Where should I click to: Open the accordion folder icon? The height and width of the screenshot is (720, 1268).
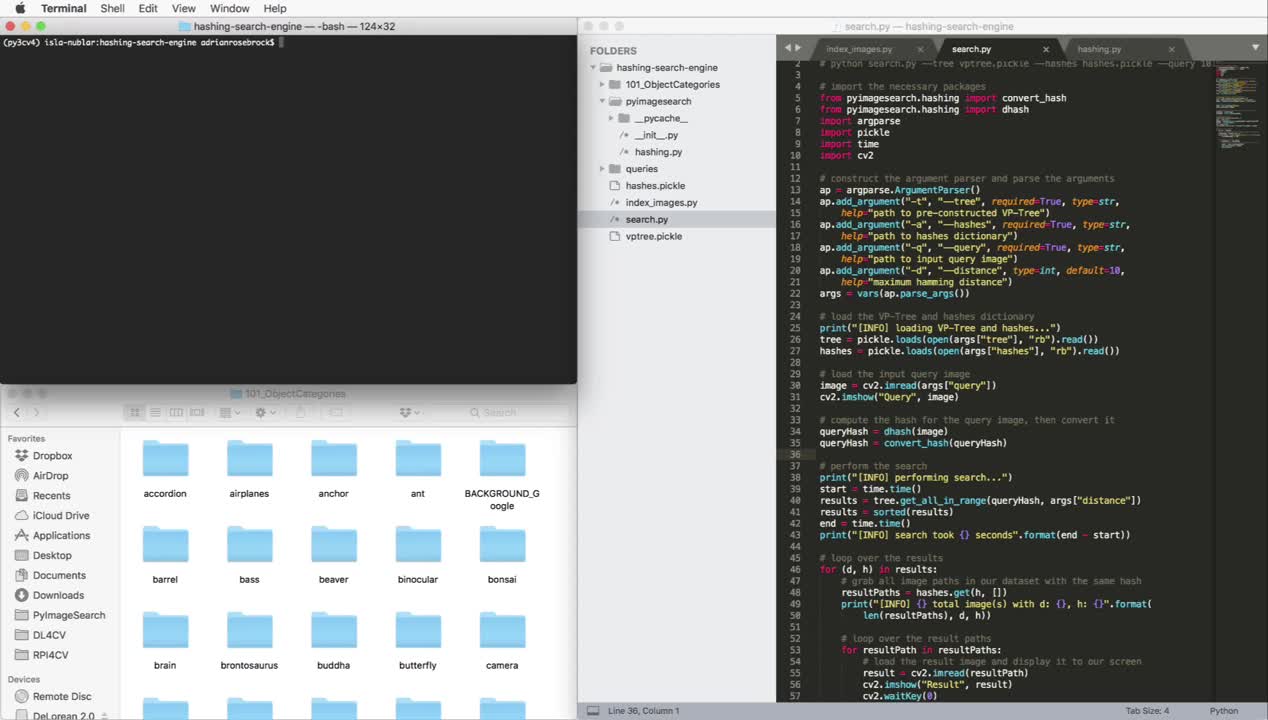pos(165,459)
